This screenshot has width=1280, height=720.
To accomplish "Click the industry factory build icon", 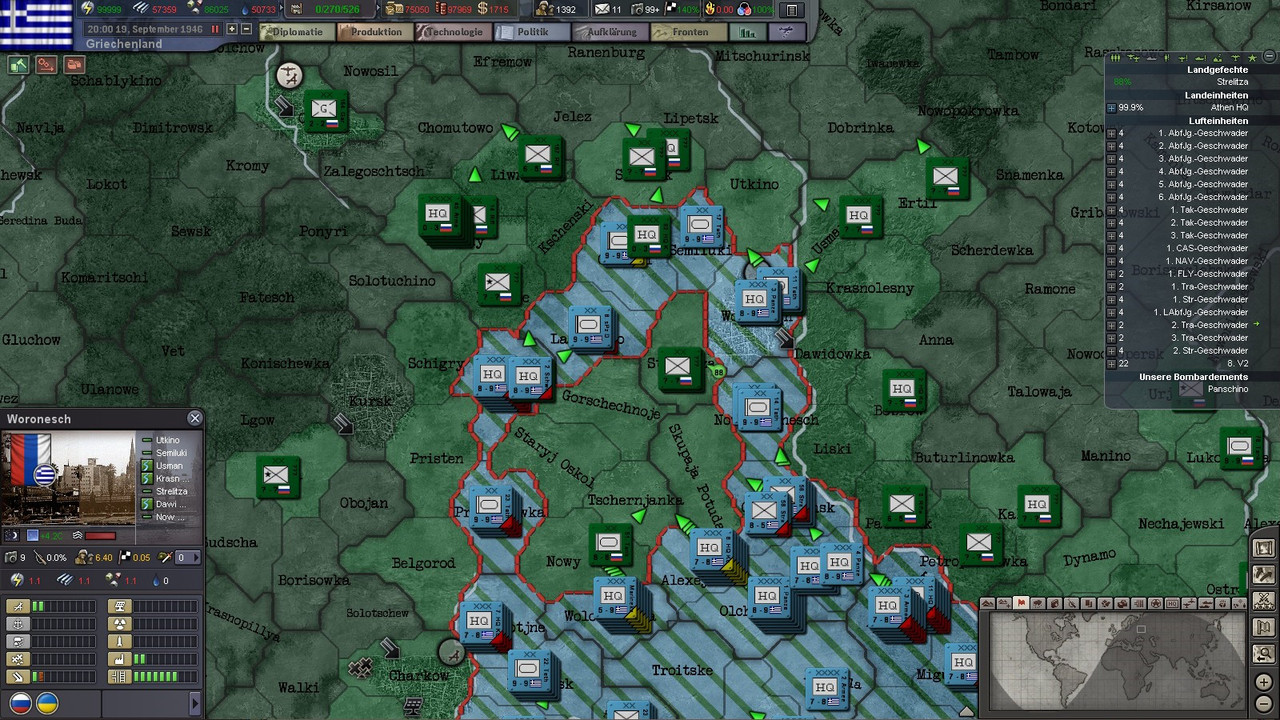I will click(120, 659).
